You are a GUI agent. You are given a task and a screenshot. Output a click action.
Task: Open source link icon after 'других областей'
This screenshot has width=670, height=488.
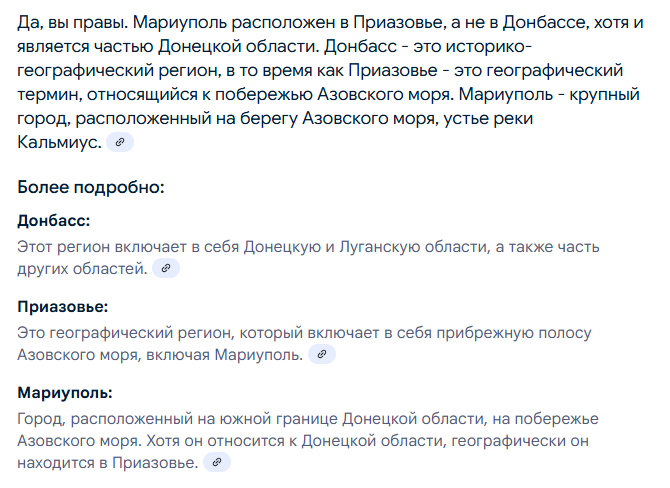(x=166, y=268)
